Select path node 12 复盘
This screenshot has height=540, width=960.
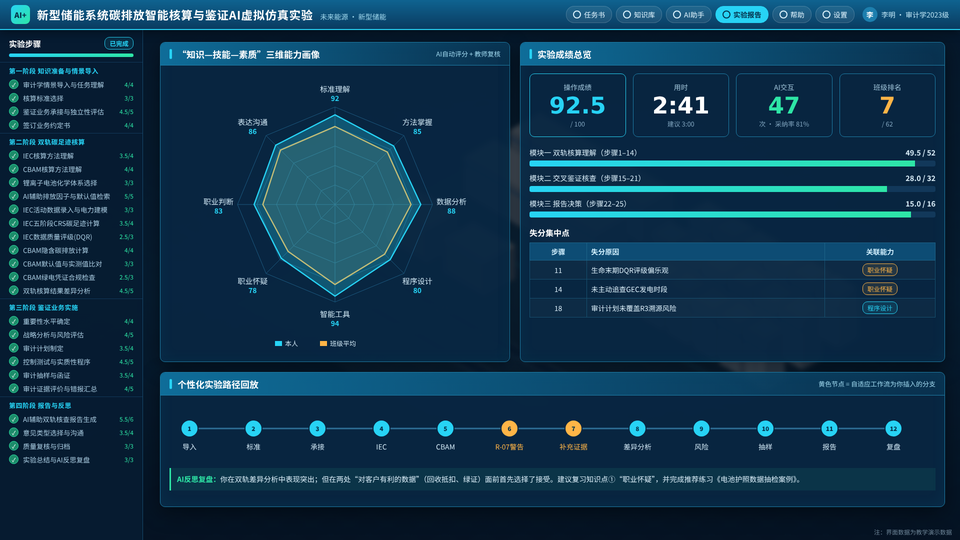(x=893, y=429)
